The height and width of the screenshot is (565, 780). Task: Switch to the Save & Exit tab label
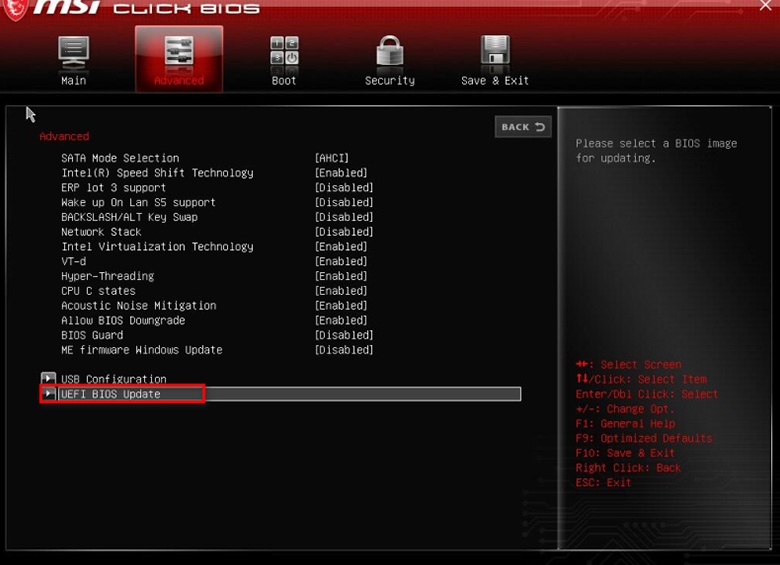click(495, 81)
